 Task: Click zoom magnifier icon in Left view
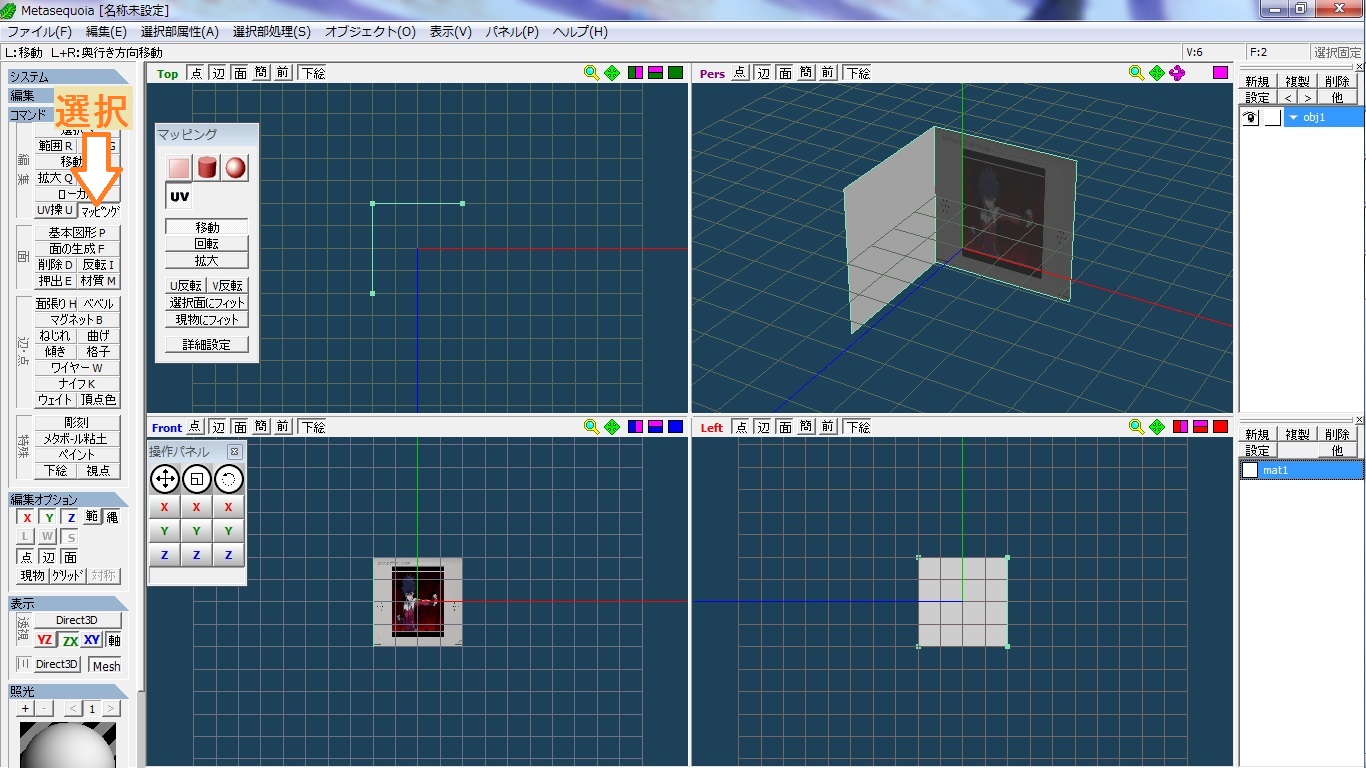1137,427
